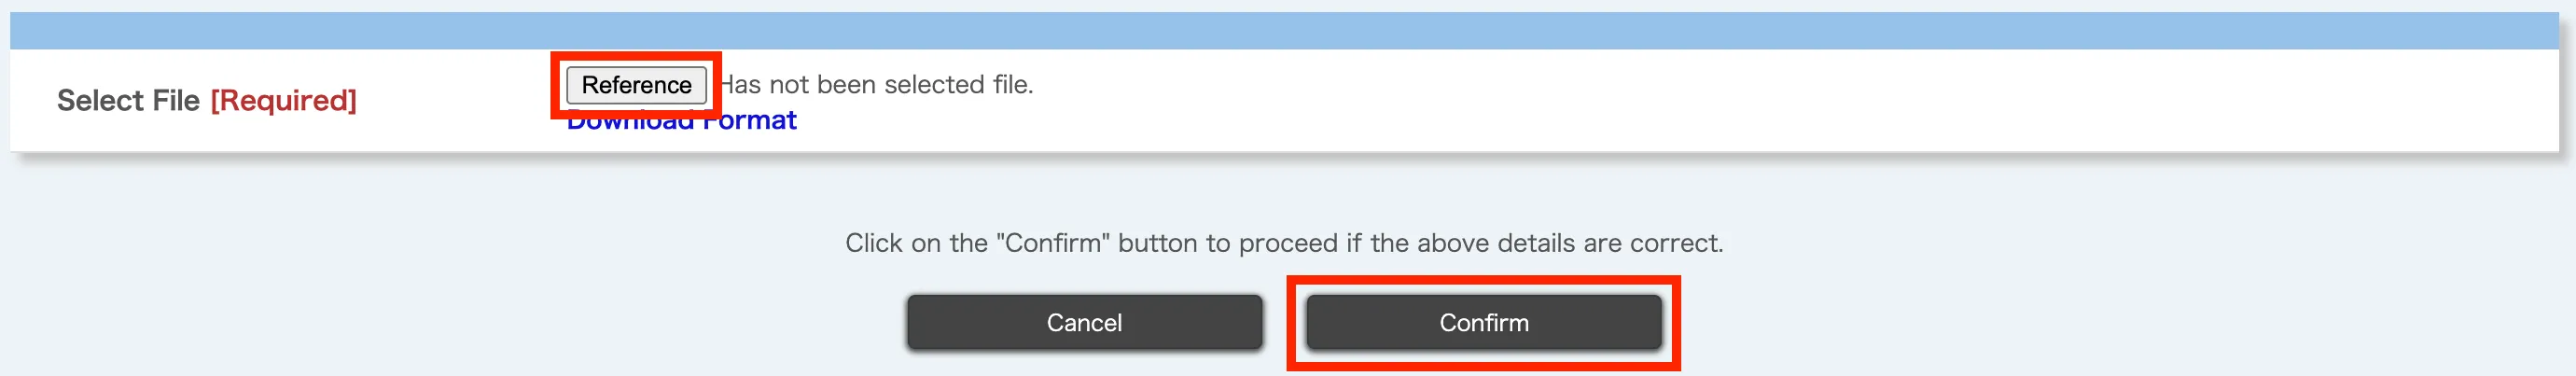Browse for a file using Reference
This screenshot has height=376, width=2576.
click(x=636, y=85)
